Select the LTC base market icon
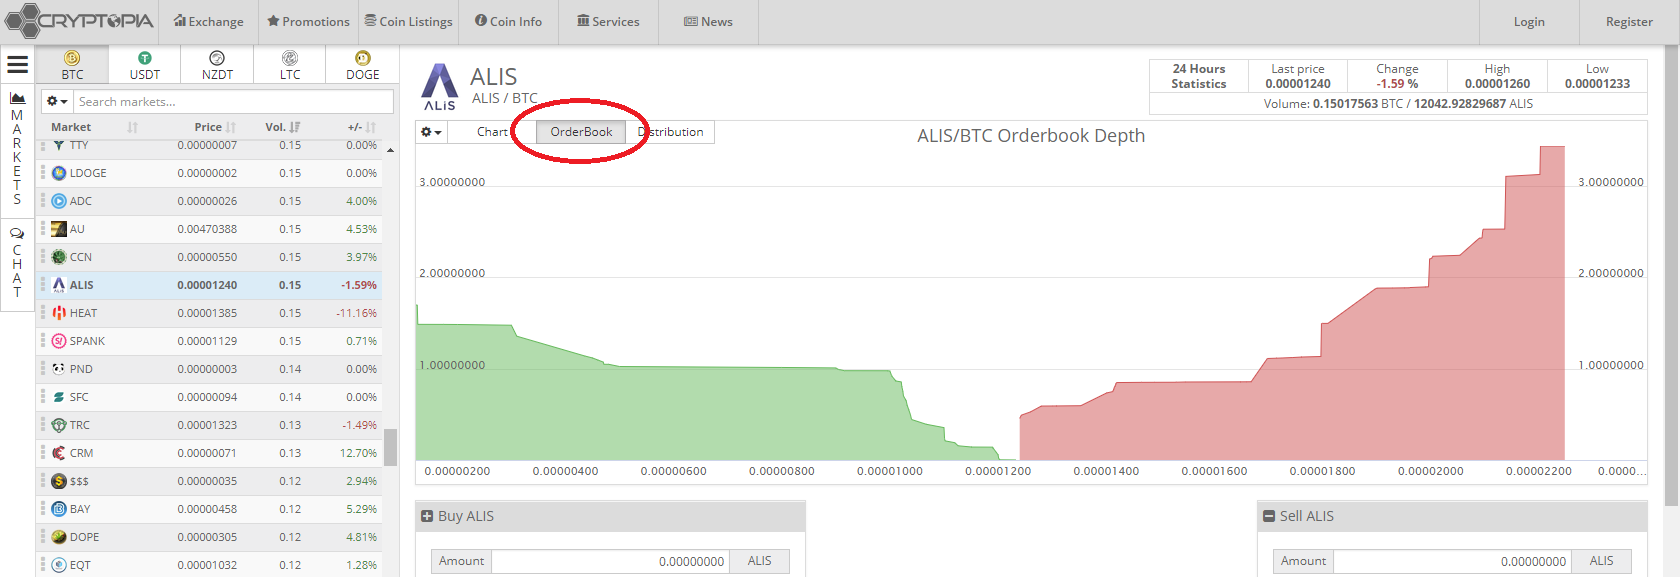 coord(290,59)
